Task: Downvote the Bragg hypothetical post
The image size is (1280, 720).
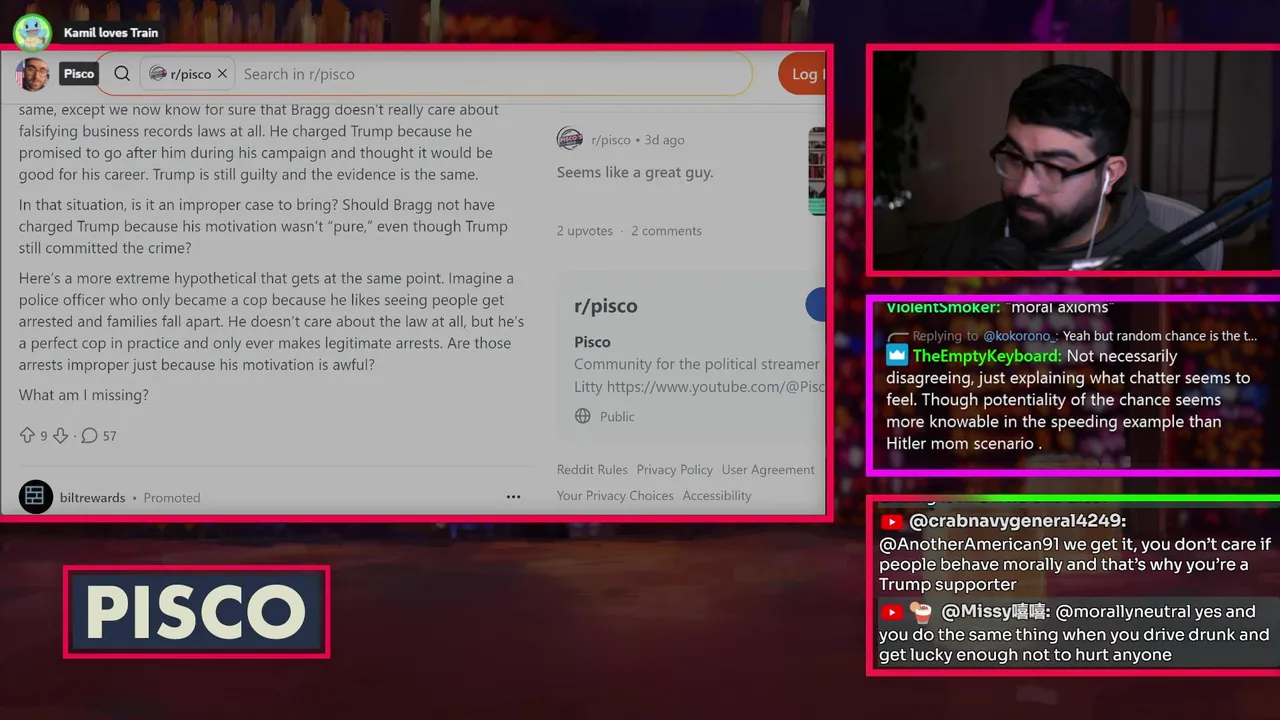Action: coord(60,436)
